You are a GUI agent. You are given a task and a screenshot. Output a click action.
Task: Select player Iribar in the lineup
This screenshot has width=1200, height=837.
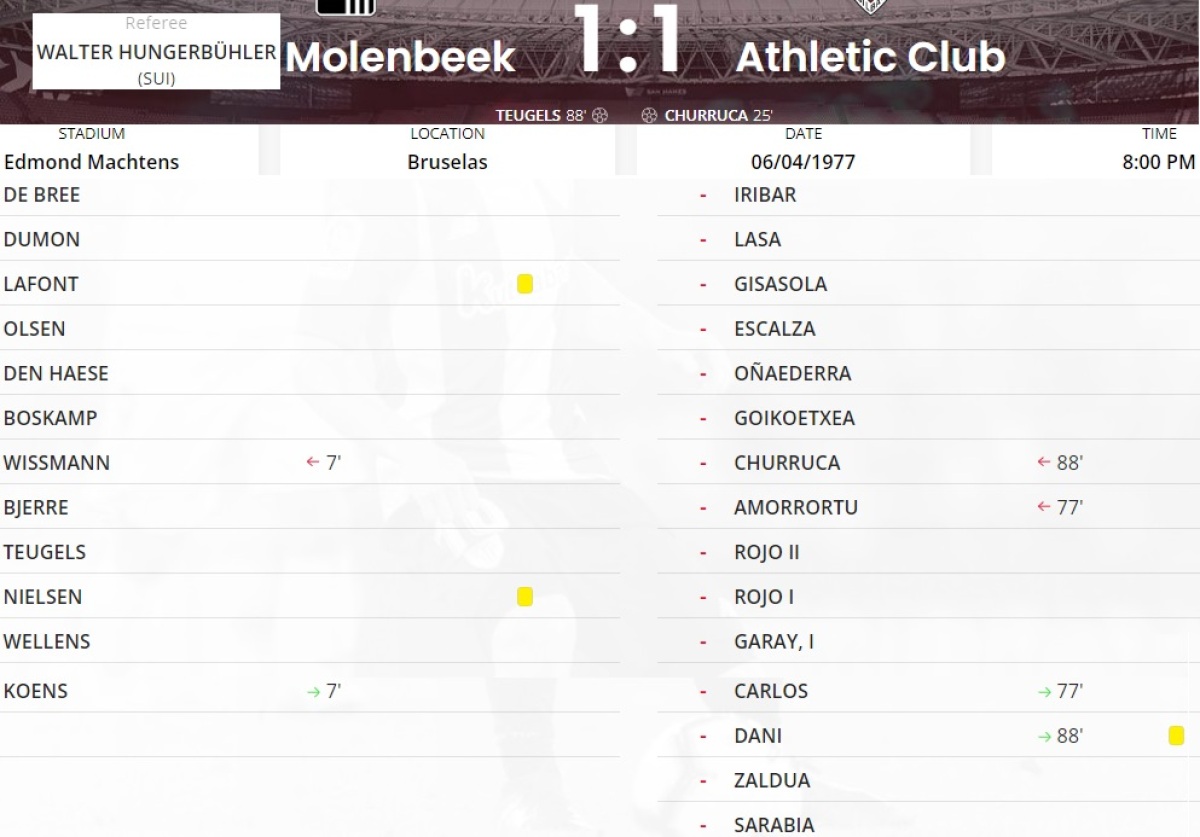click(x=765, y=195)
